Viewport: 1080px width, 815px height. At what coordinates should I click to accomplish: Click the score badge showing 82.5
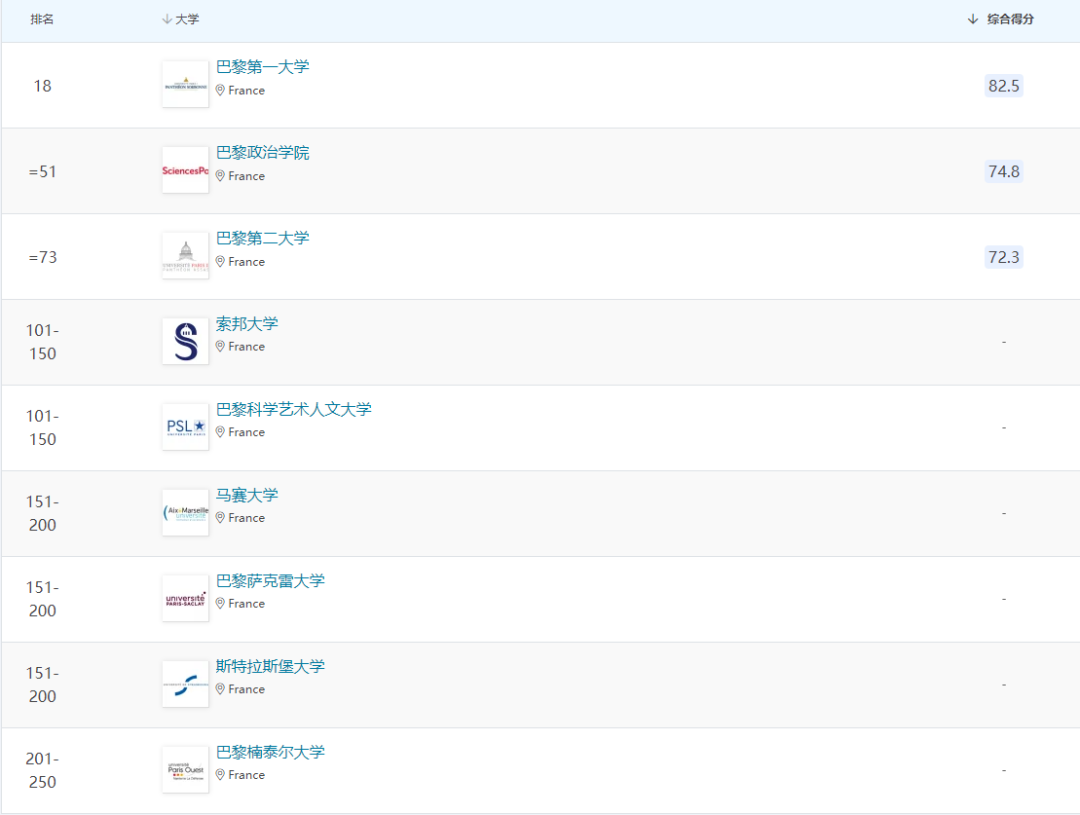click(x=1003, y=85)
